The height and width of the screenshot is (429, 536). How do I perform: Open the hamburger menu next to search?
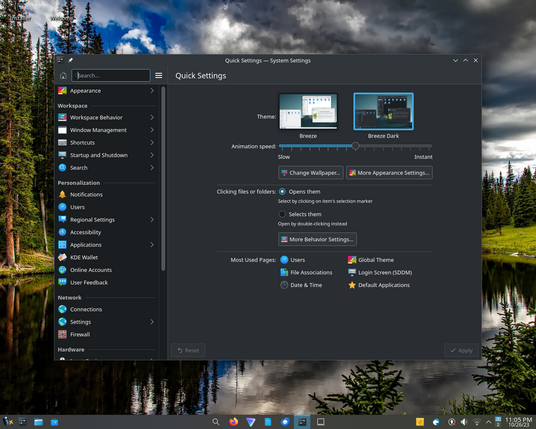159,76
